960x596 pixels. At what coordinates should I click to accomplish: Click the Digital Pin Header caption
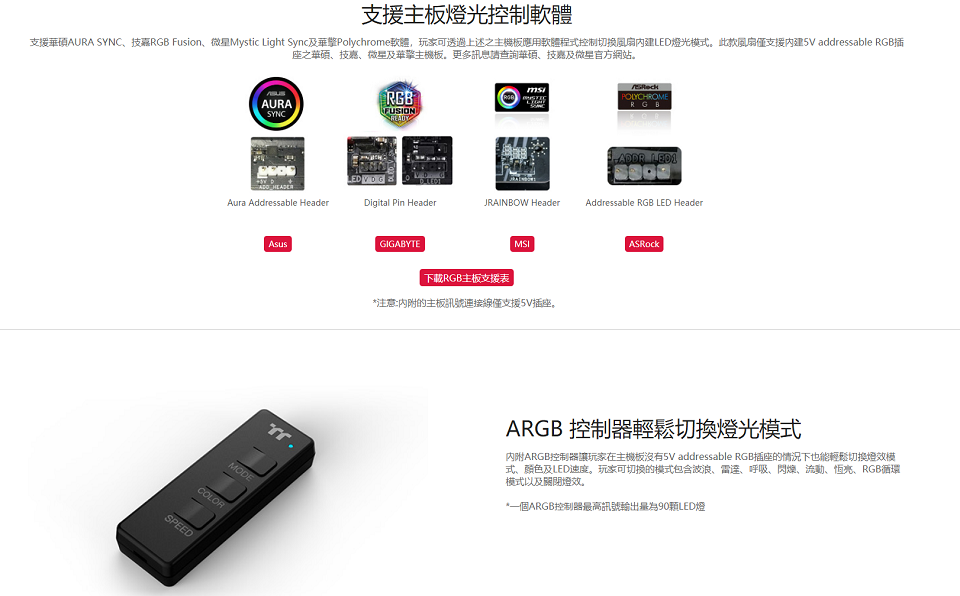[x=400, y=203]
